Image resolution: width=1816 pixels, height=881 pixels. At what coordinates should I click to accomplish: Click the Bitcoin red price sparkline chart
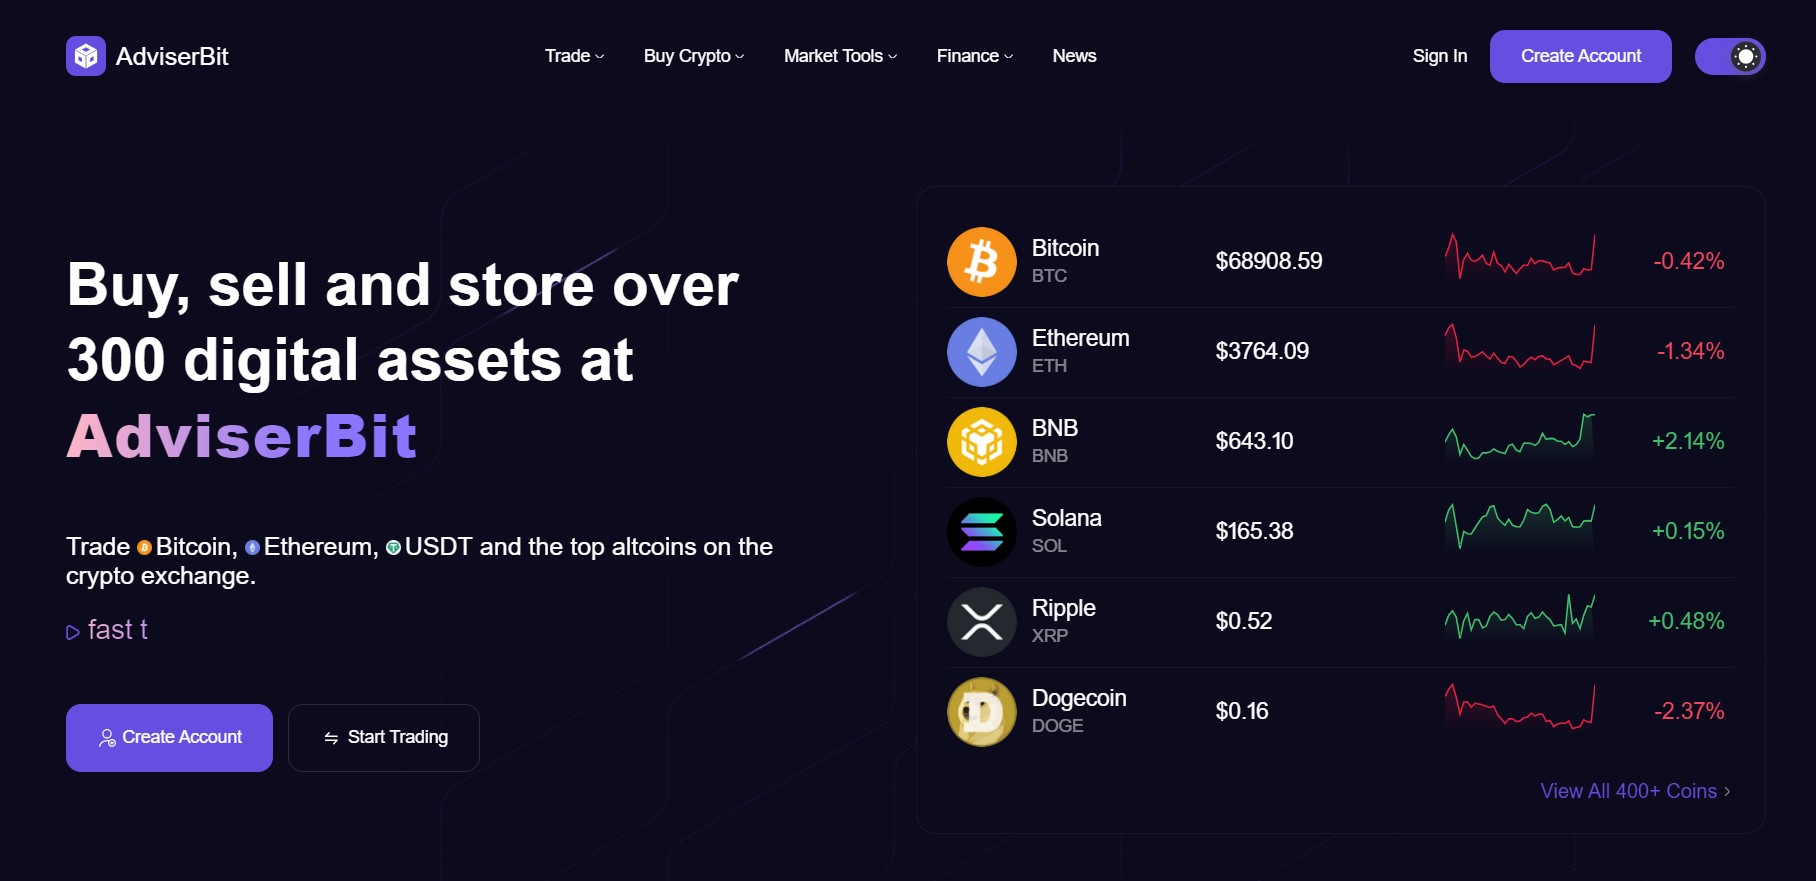pyautogui.click(x=1520, y=257)
